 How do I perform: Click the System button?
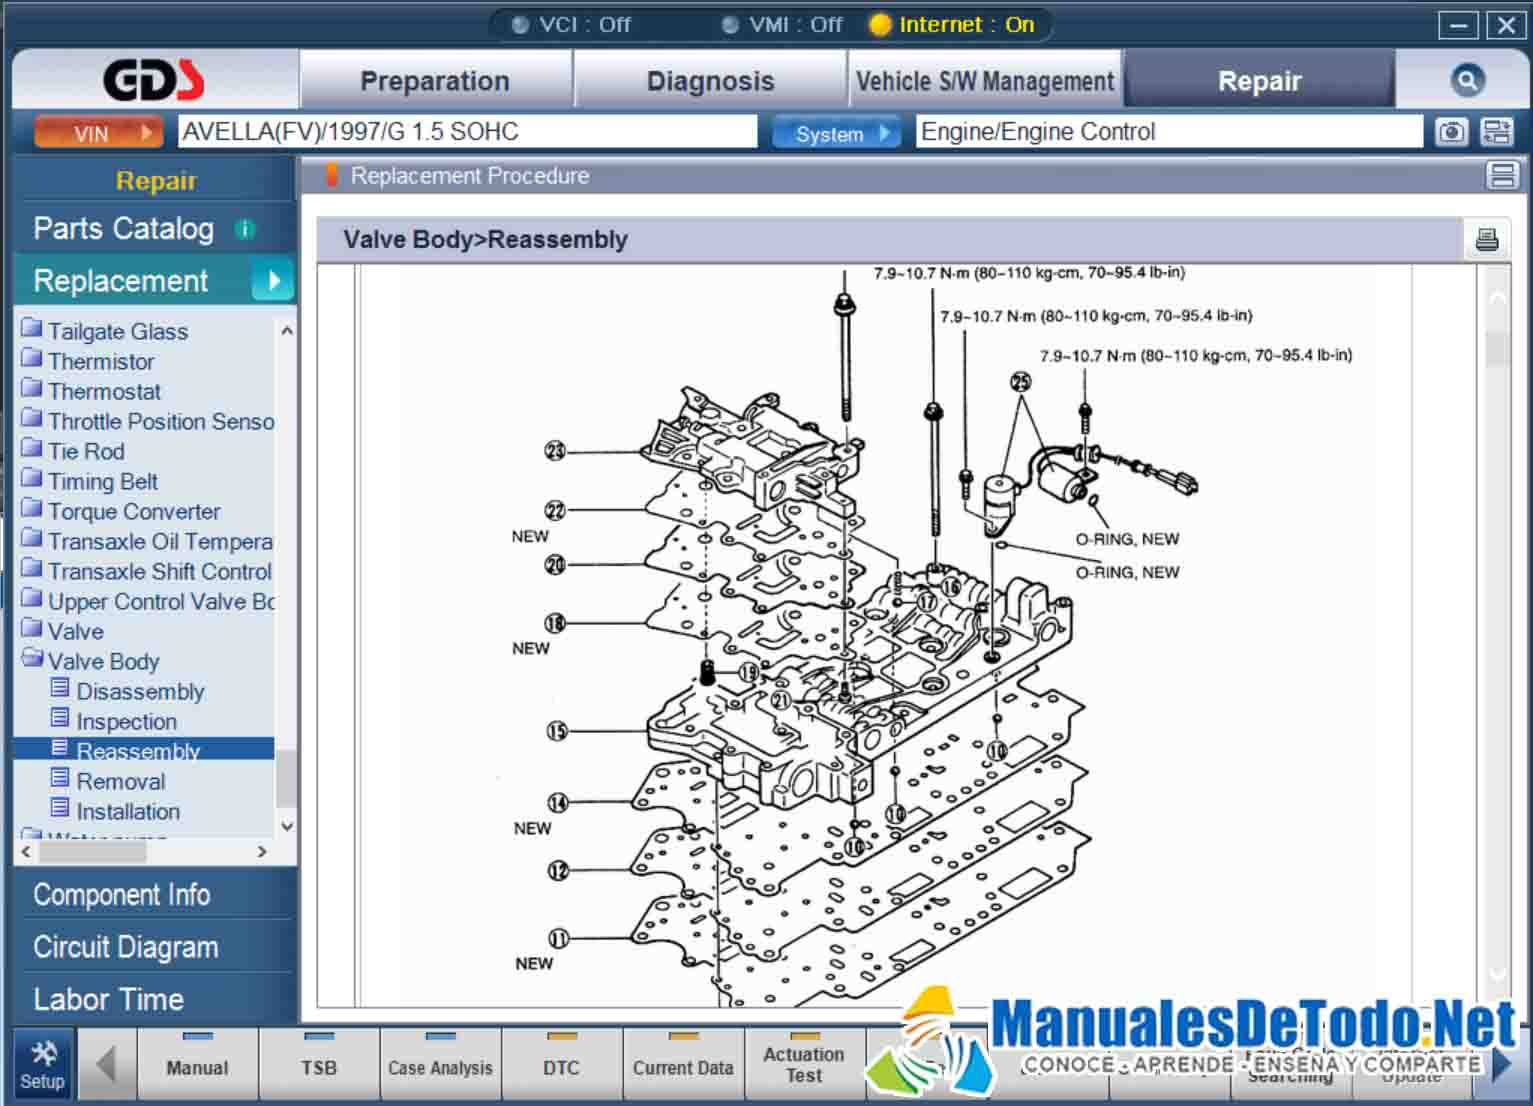(x=837, y=132)
